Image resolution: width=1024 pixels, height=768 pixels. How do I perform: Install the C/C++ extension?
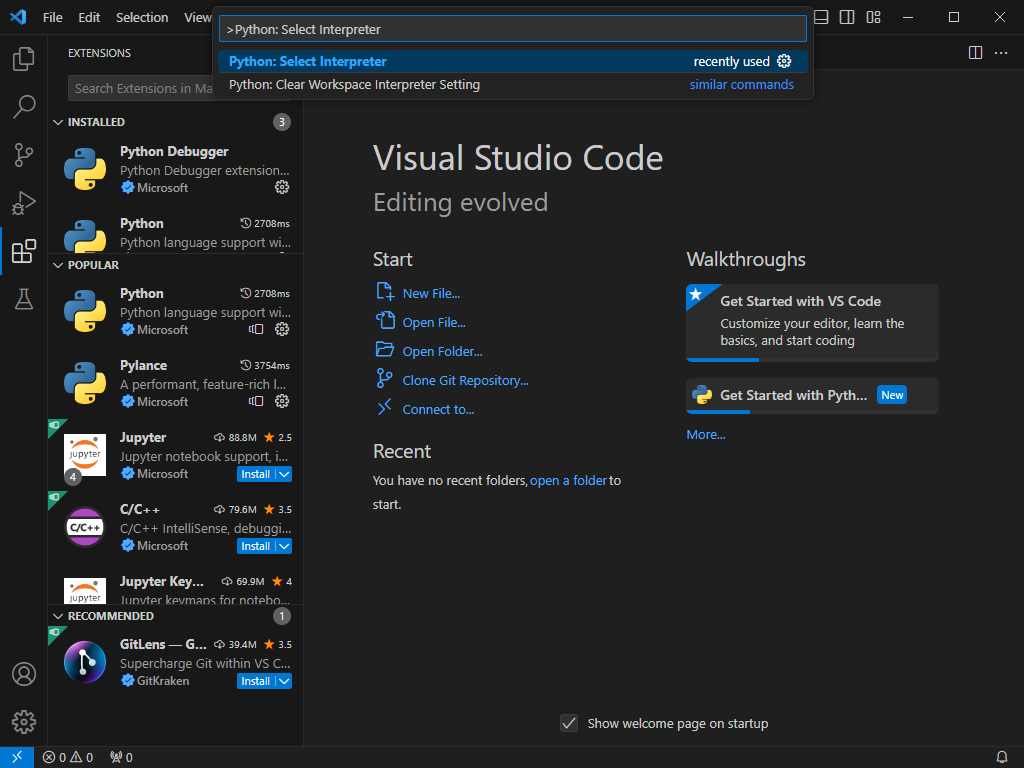pos(256,546)
